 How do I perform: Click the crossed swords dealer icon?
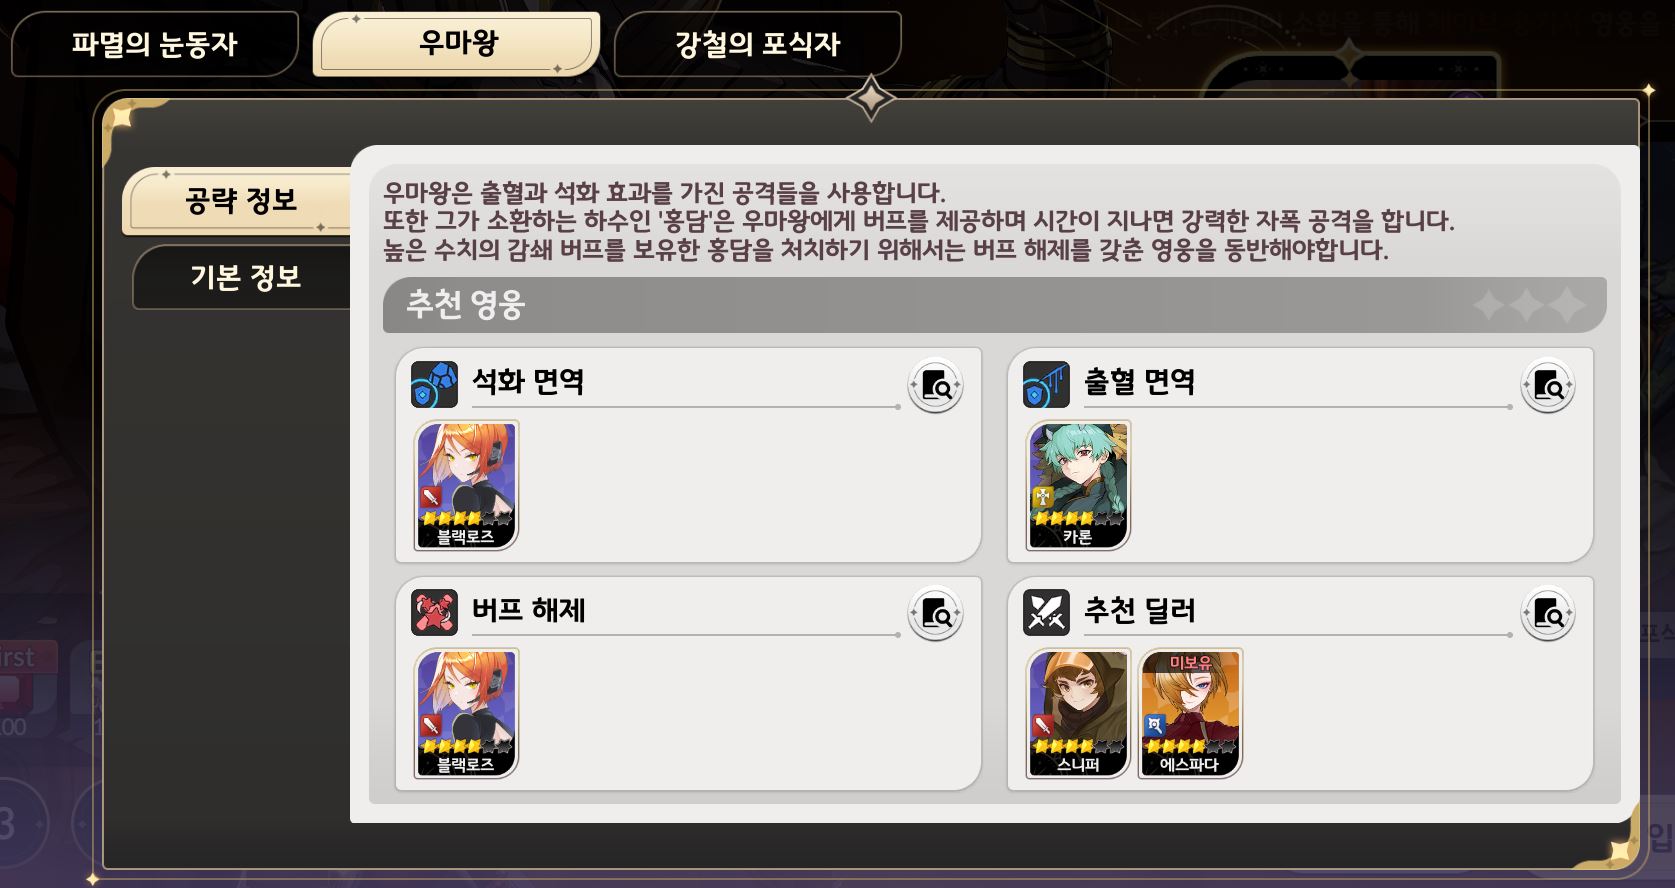[1046, 612]
